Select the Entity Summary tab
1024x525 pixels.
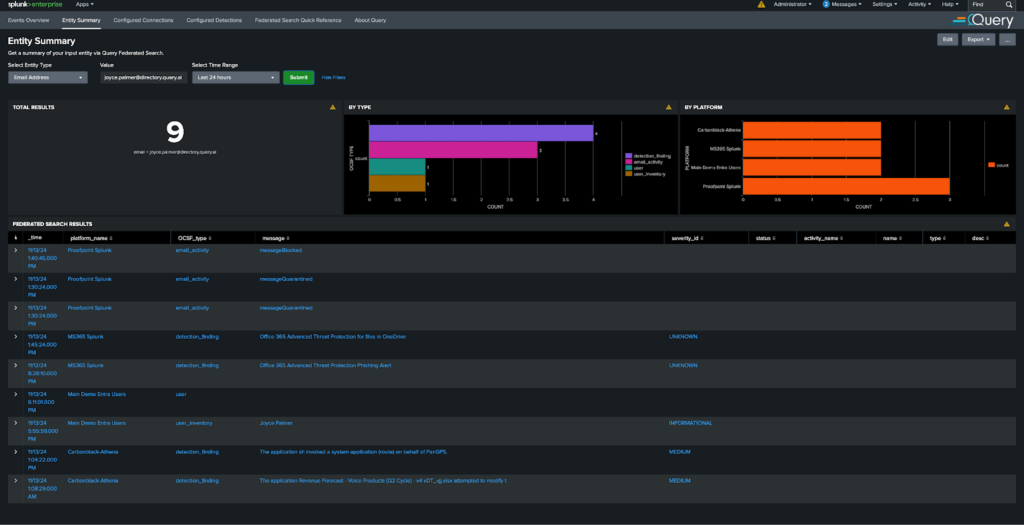81,20
